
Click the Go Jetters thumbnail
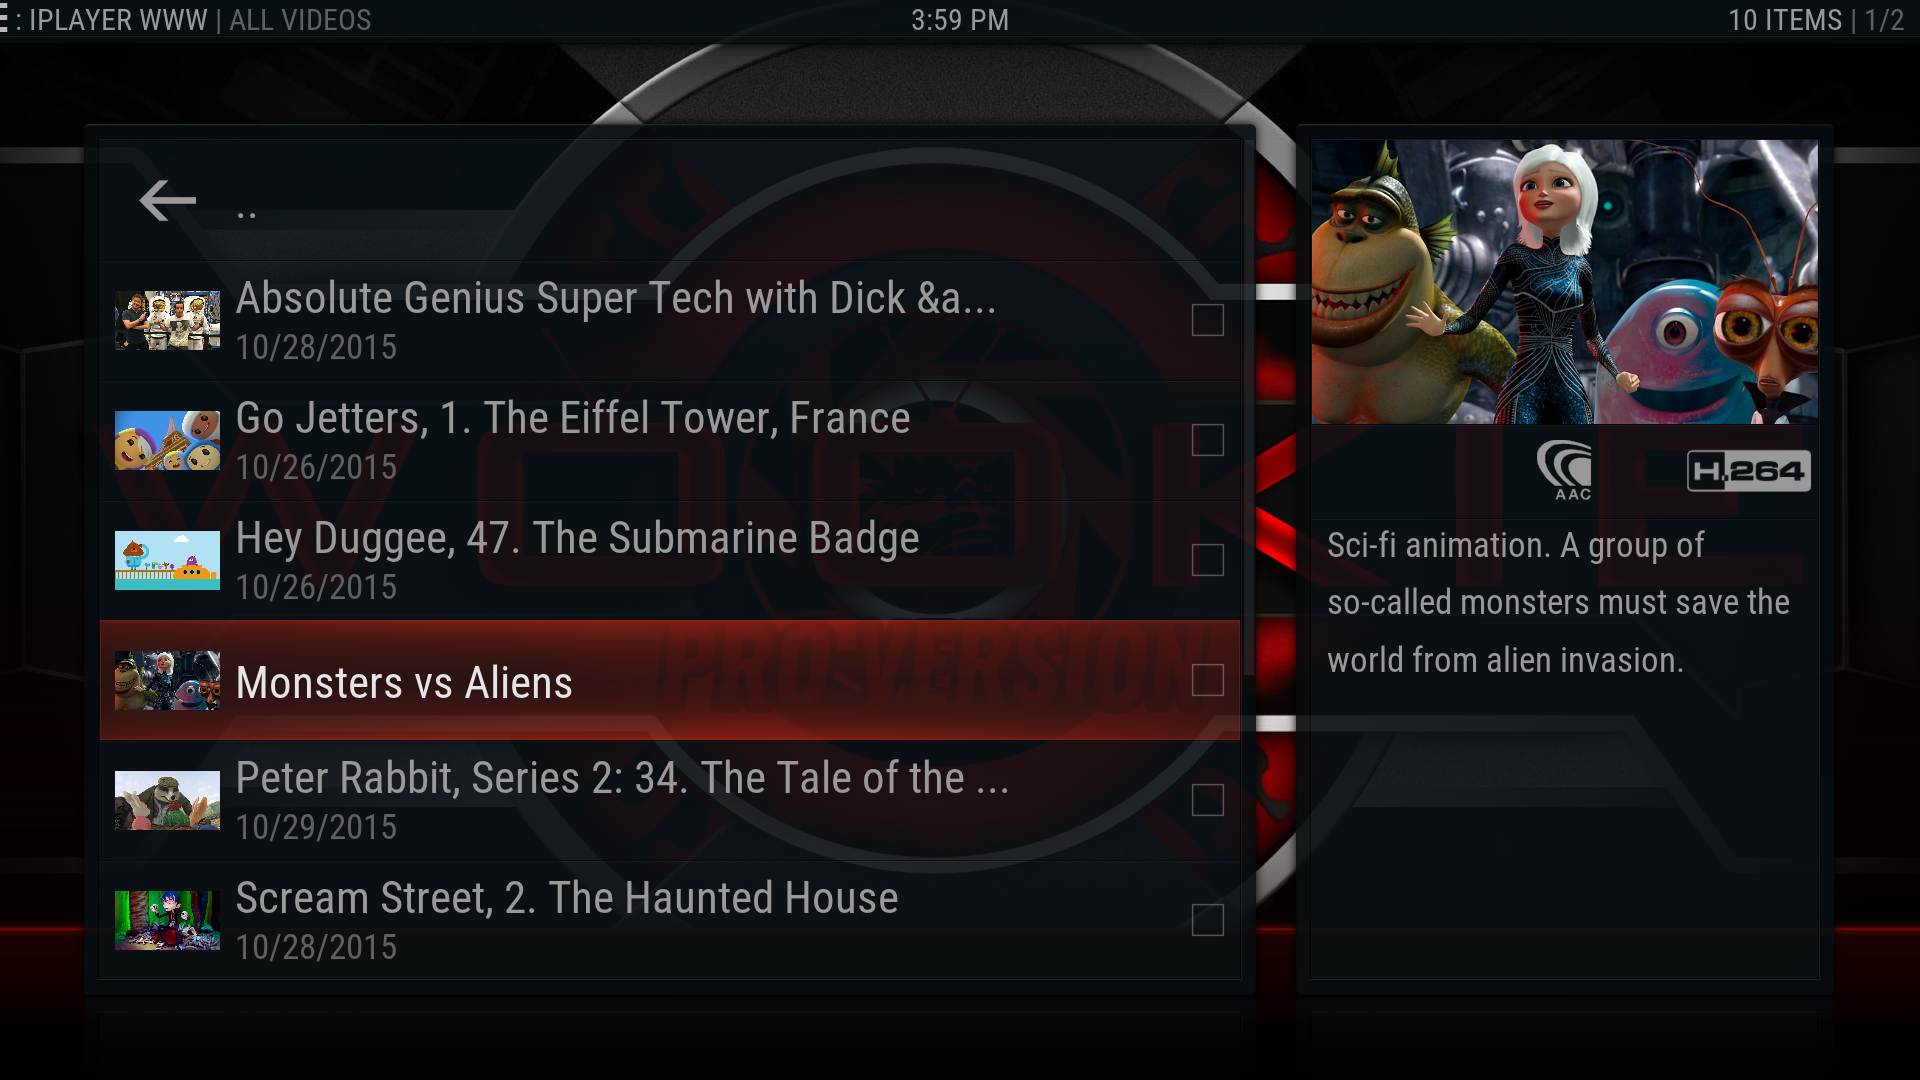167,440
